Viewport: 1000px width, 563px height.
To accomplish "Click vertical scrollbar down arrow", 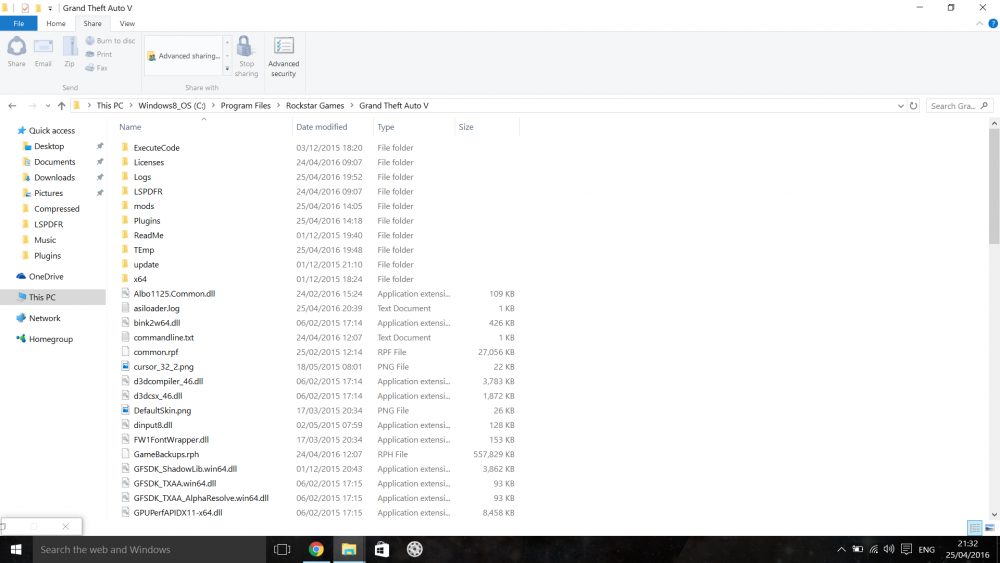I will (x=994, y=515).
